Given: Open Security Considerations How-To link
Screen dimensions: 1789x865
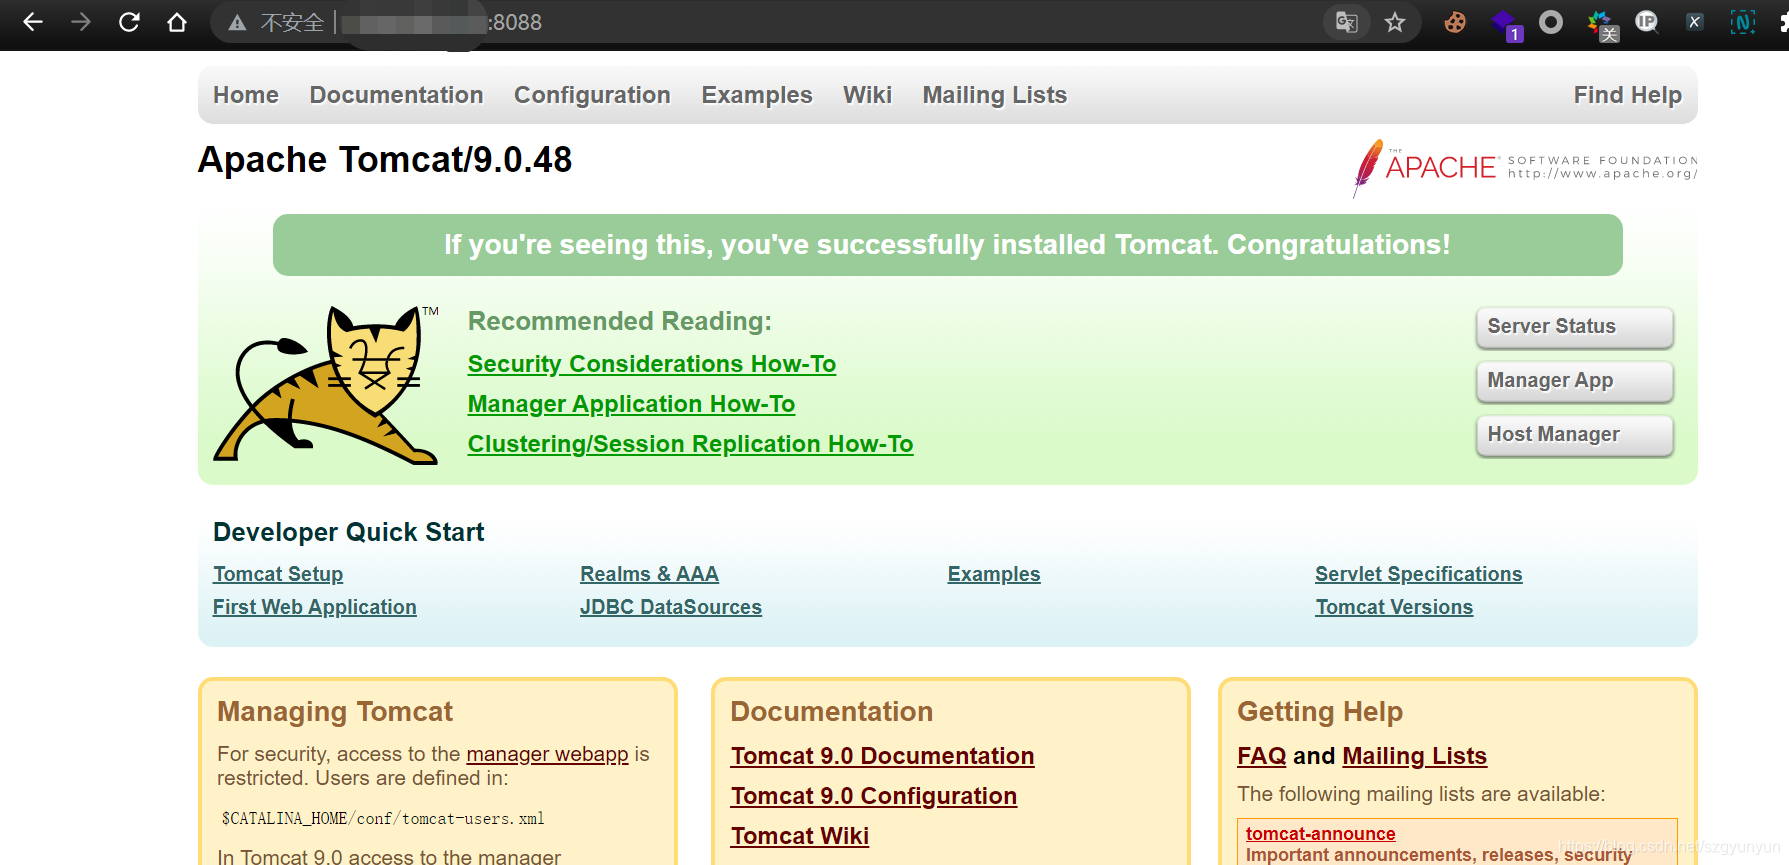Looking at the screenshot, I should [x=652, y=364].
